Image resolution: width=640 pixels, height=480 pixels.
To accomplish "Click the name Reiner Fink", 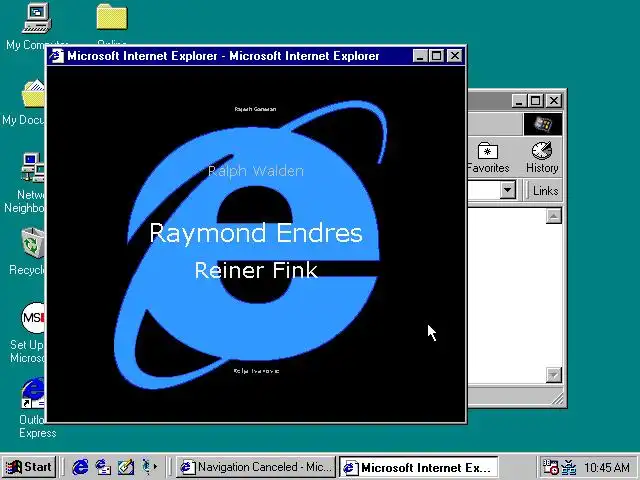I will pyautogui.click(x=256, y=270).
